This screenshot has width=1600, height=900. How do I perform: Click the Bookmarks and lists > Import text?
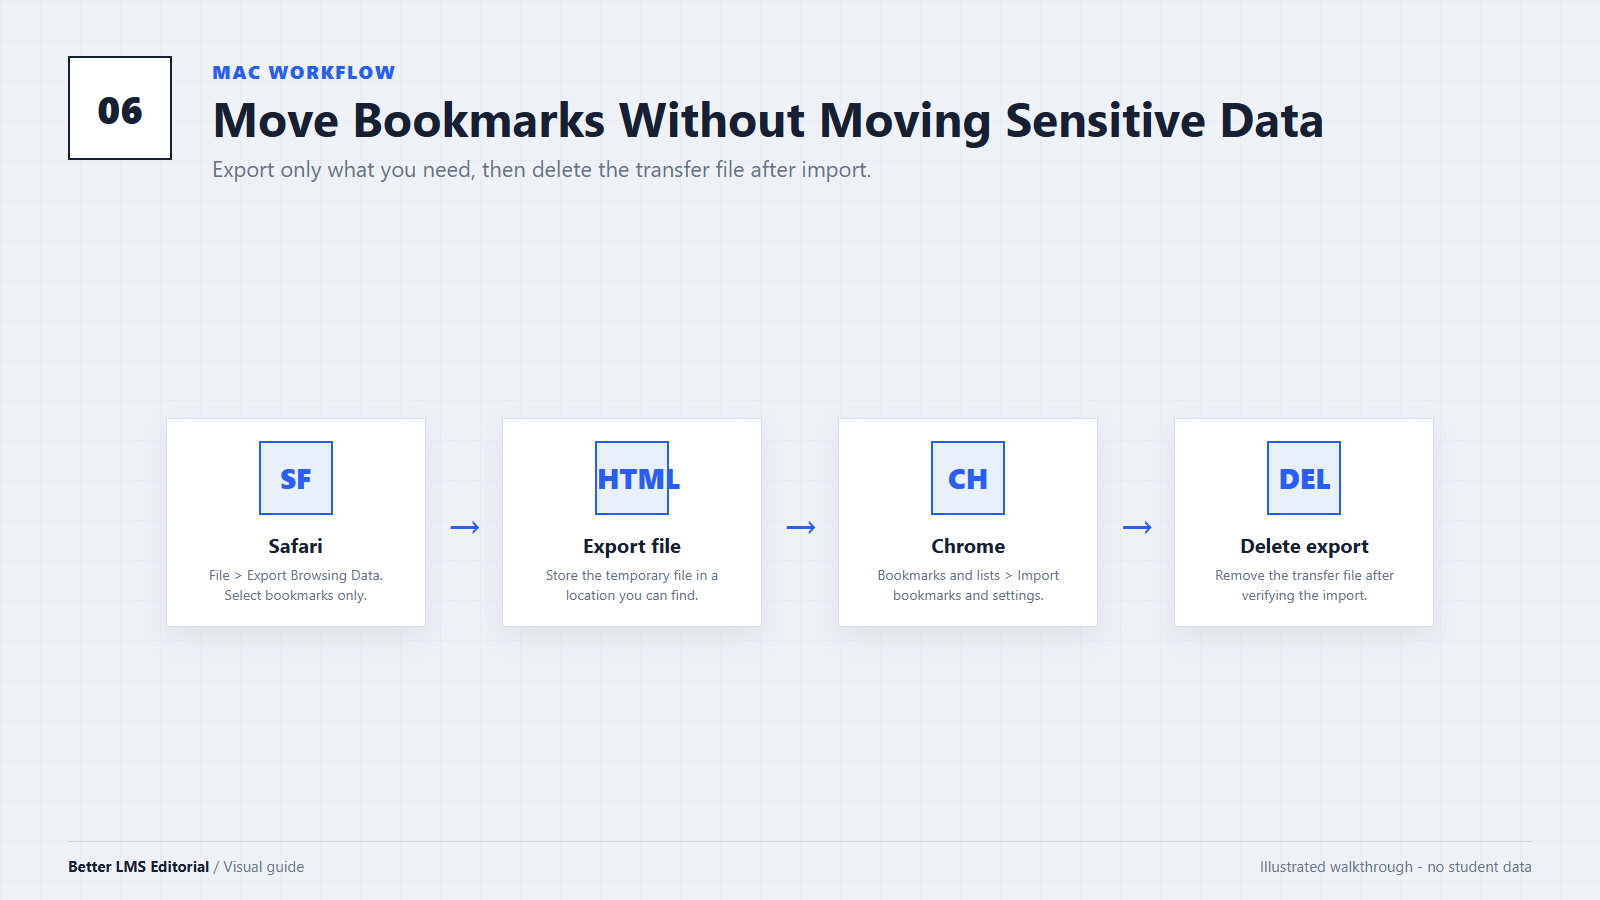pyautogui.click(x=968, y=585)
